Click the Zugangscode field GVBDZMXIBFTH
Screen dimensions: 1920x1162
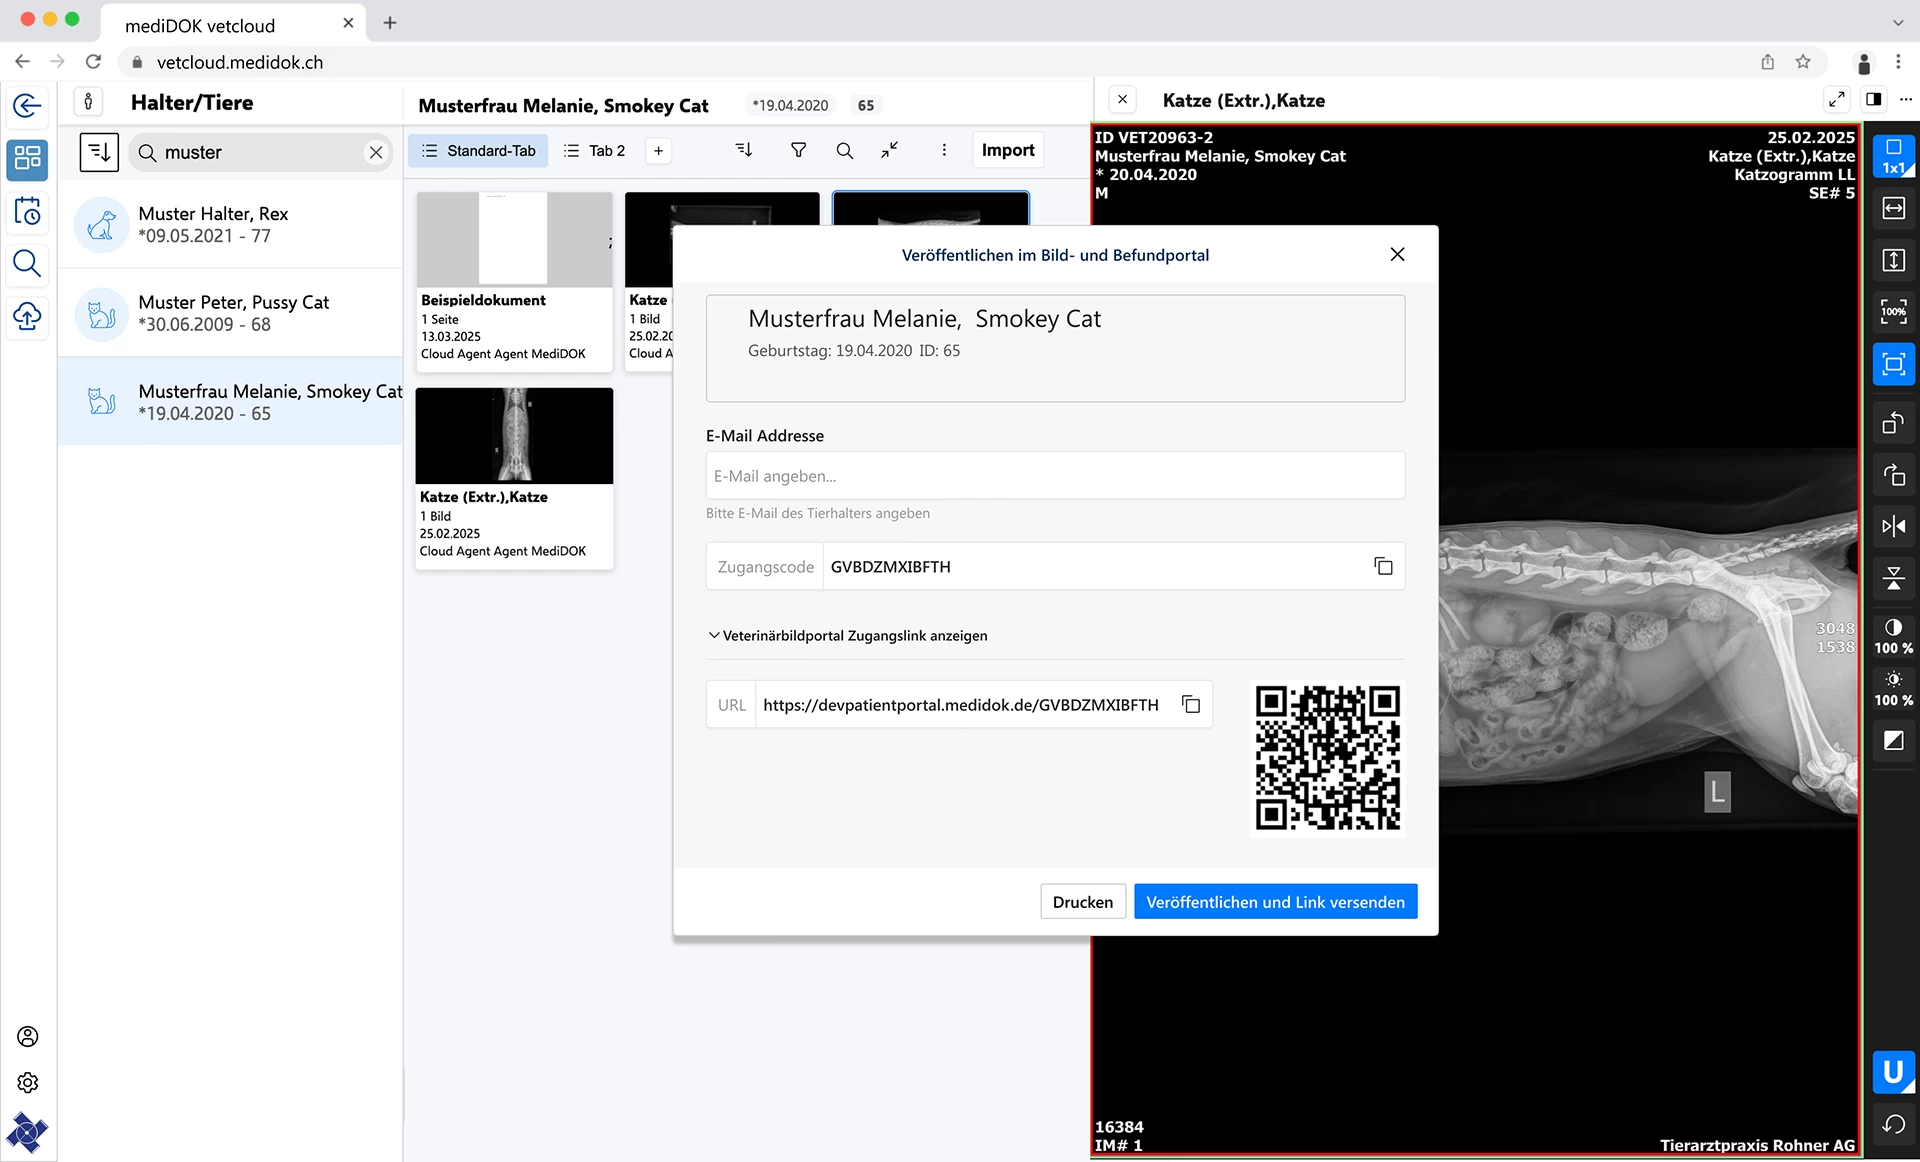coord(1055,566)
